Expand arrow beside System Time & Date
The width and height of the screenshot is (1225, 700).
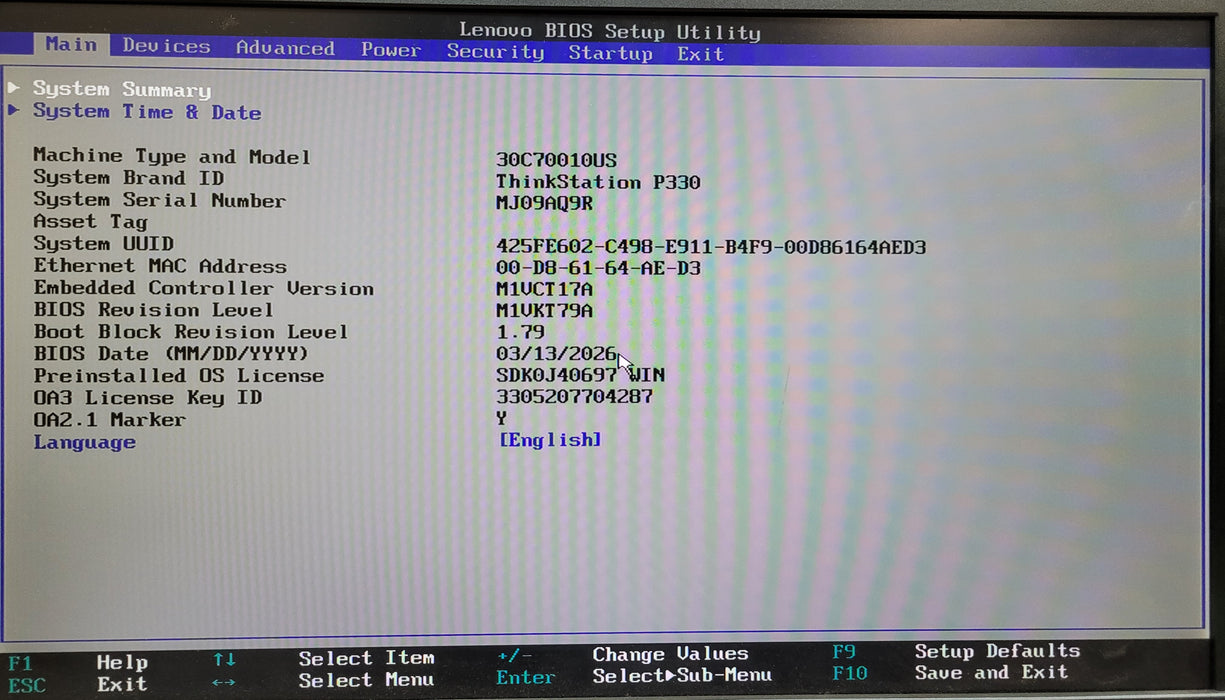pos(14,110)
